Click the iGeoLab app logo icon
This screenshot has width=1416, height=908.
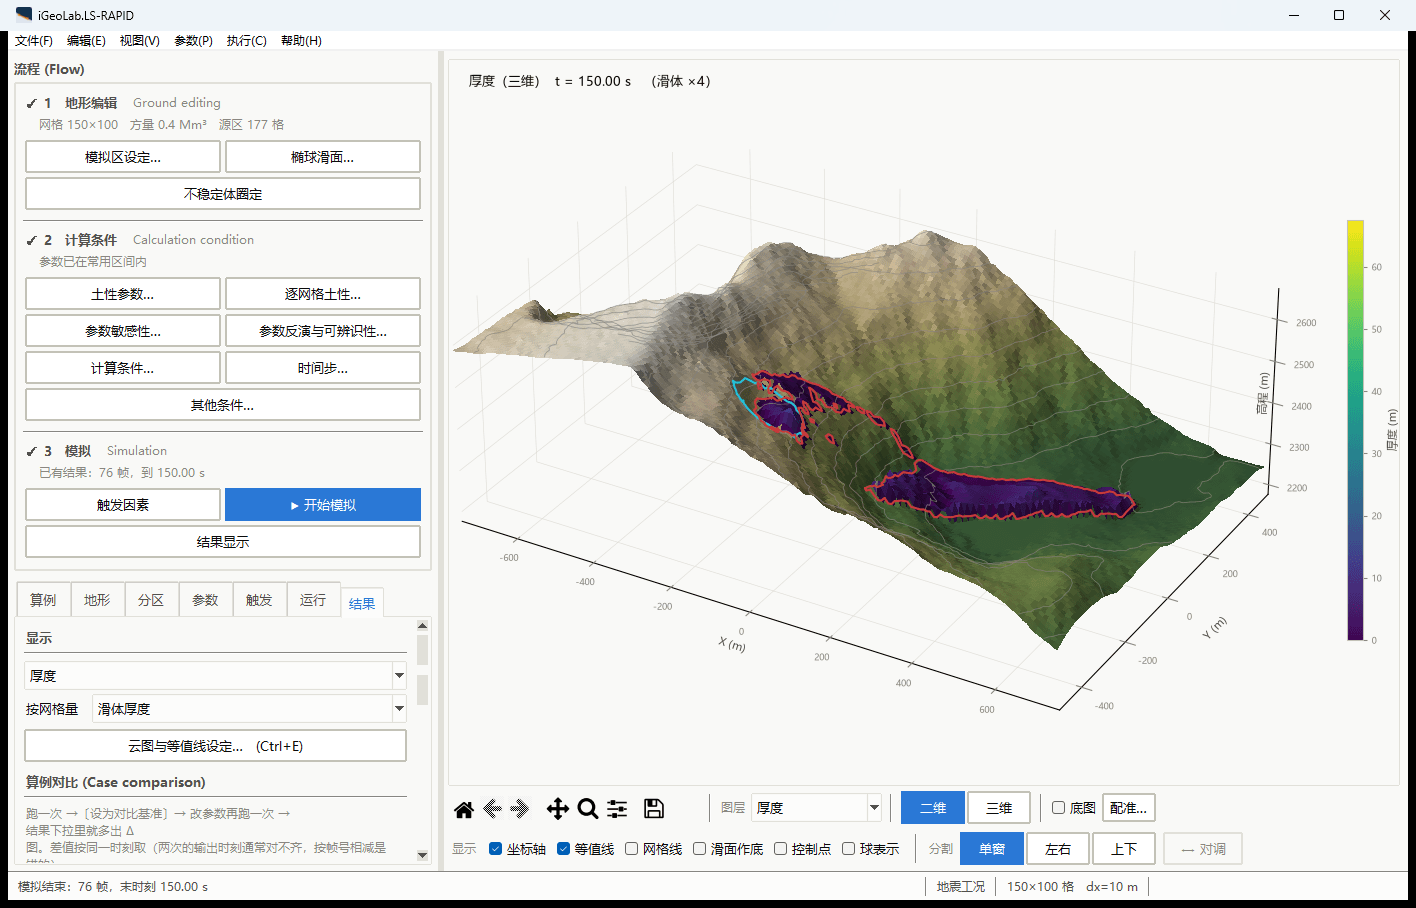tap(24, 15)
